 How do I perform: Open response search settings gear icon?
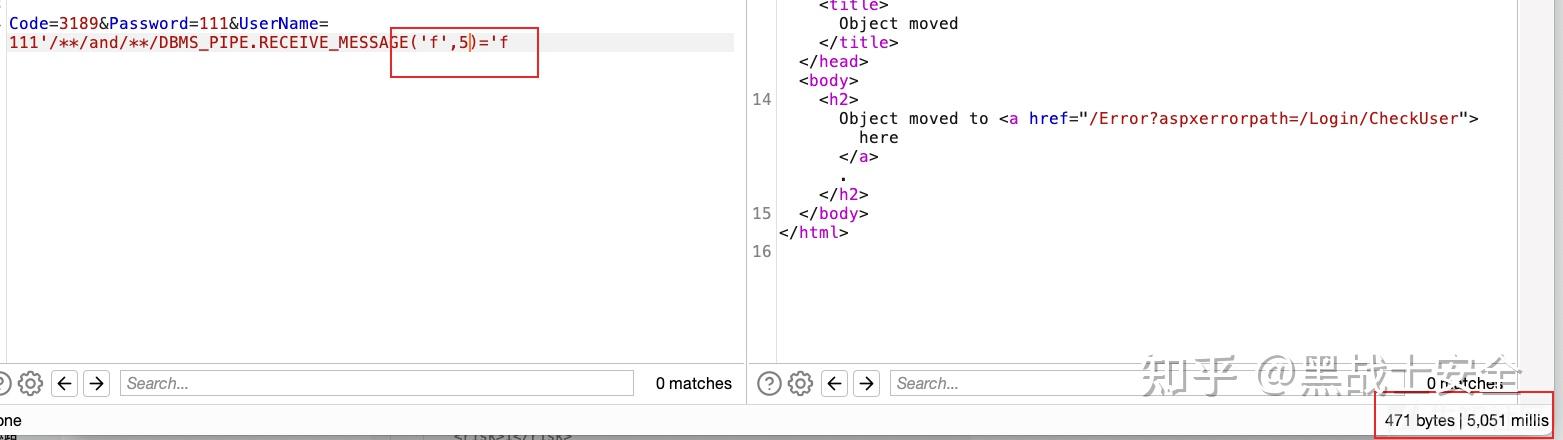click(x=800, y=383)
